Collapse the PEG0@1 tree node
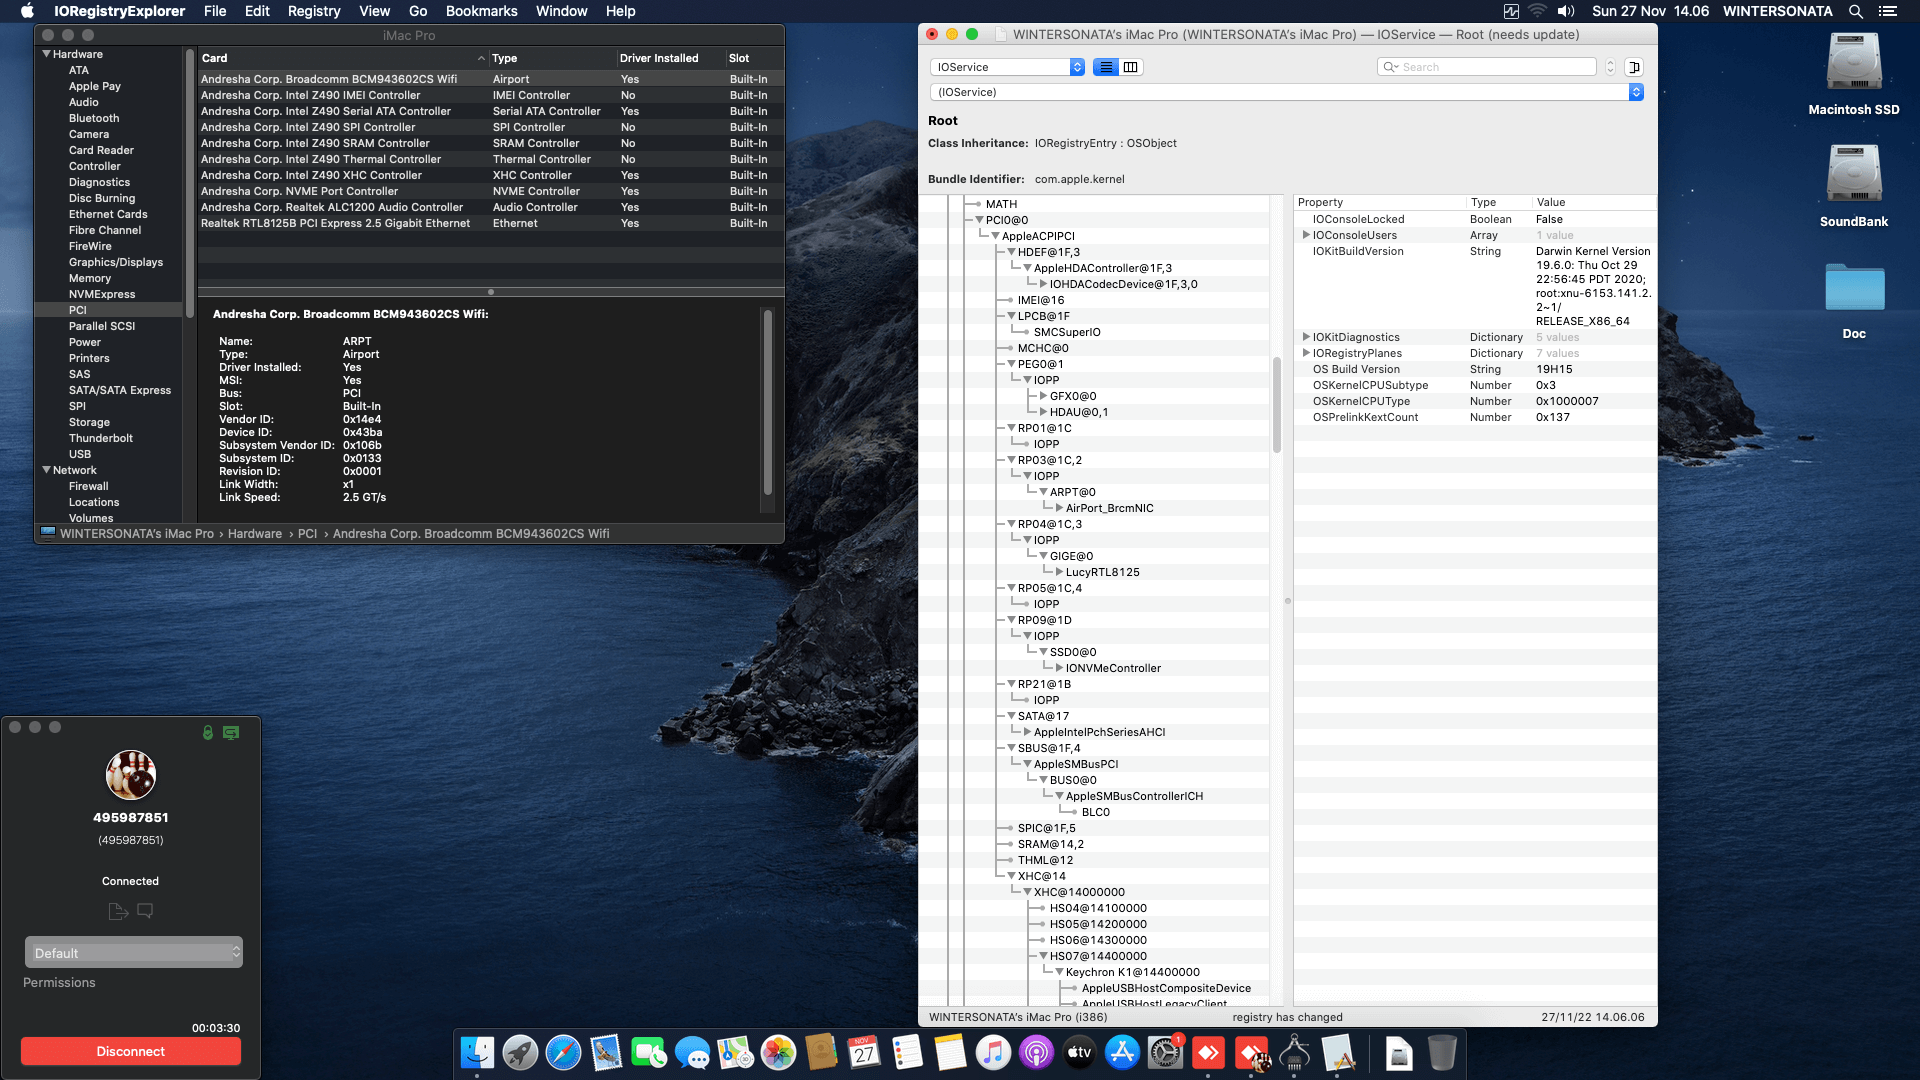1920x1080 pixels. [x=1011, y=364]
